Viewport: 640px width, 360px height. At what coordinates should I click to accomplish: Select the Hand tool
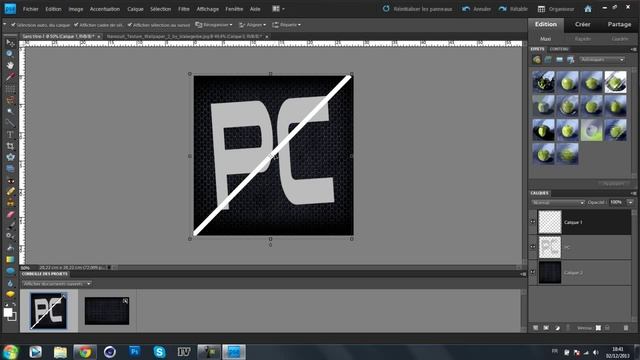pyautogui.click(x=10, y=65)
